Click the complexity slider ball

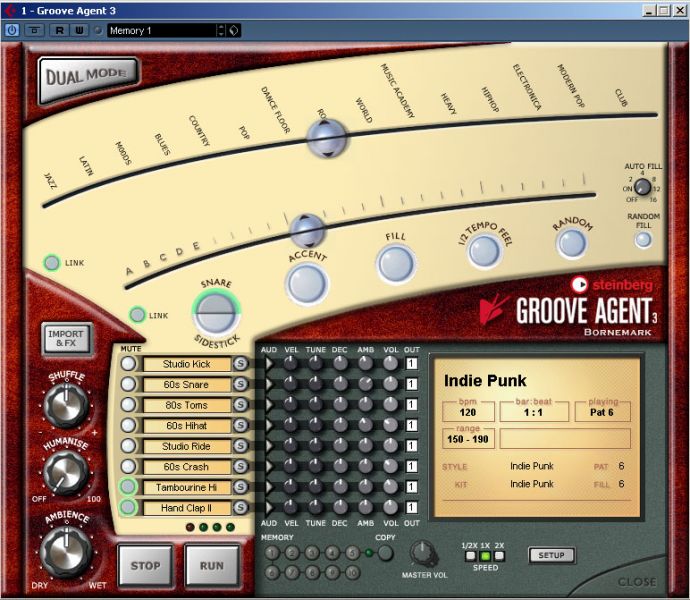coord(308,231)
